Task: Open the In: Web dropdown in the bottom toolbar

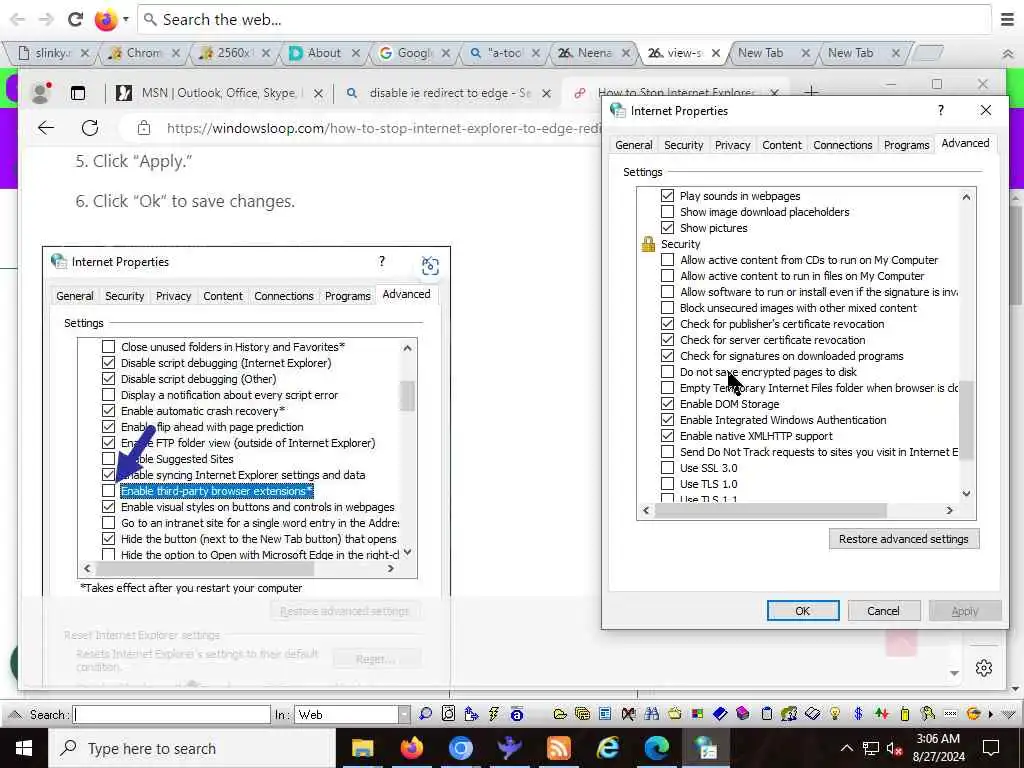Action: pyautogui.click(x=404, y=714)
